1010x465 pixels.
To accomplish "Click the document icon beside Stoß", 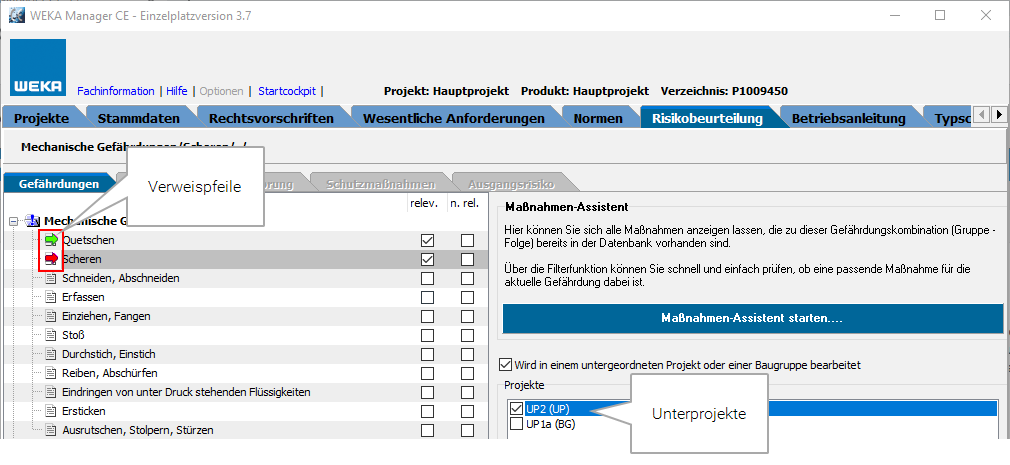I will point(53,335).
